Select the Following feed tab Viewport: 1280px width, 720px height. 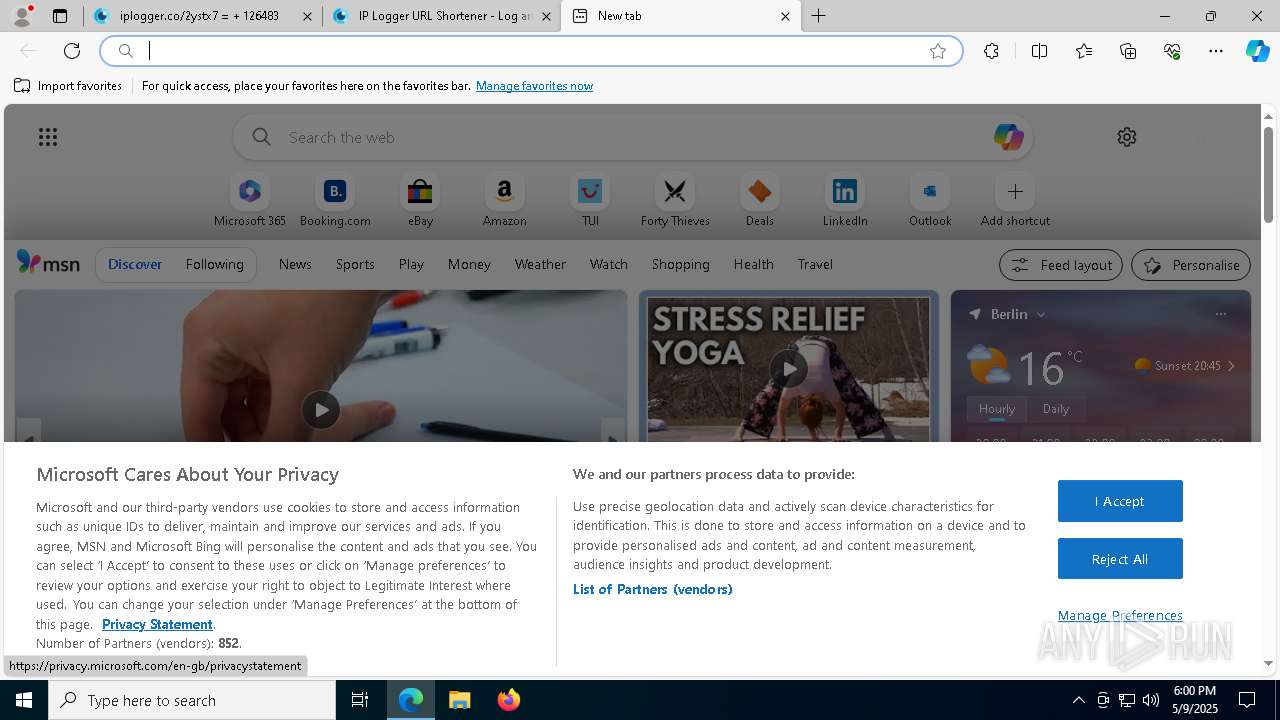[214, 264]
